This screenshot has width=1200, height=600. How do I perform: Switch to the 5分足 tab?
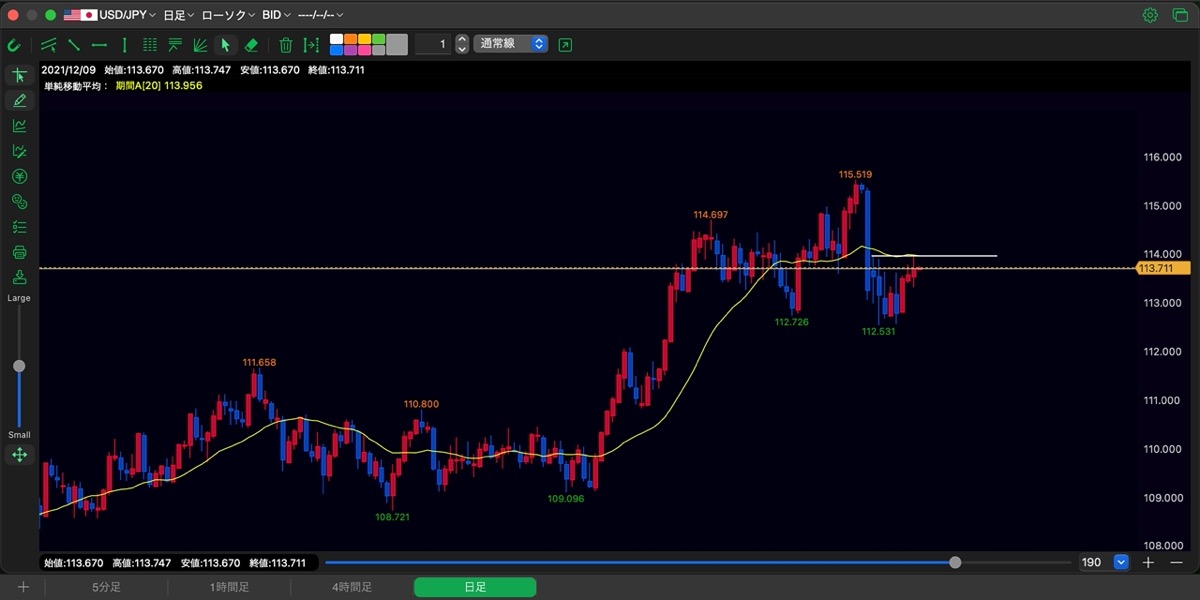(107, 587)
